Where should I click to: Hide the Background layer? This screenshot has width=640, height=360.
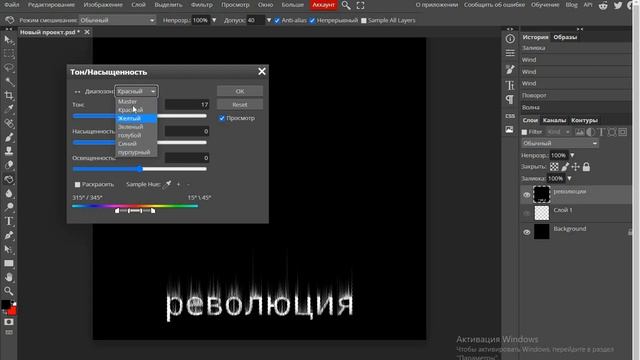coord(527,232)
